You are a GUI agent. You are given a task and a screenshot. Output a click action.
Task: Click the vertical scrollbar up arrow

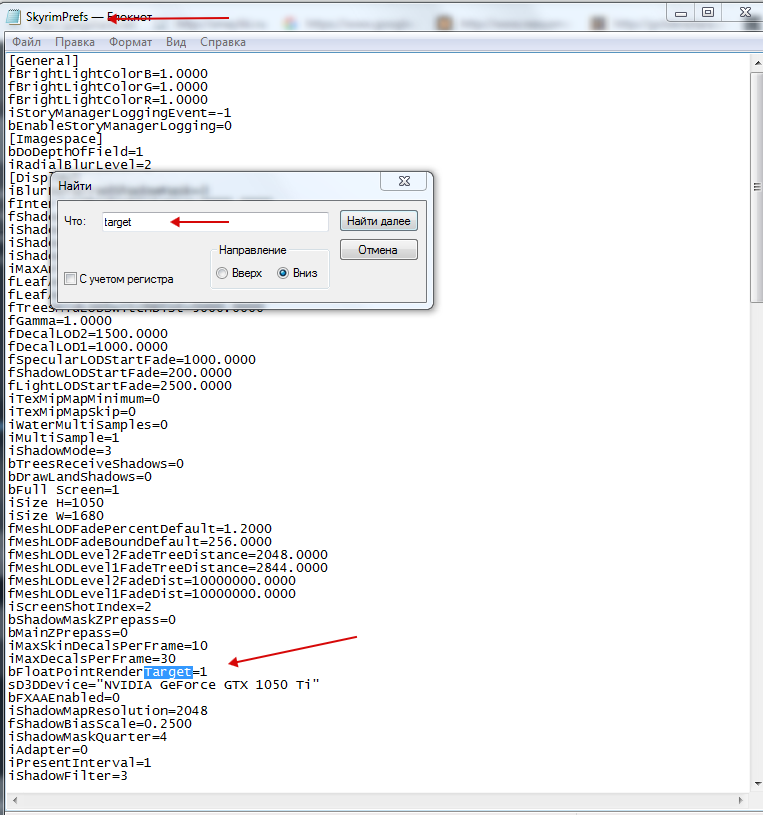pyautogui.click(x=755, y=62)
